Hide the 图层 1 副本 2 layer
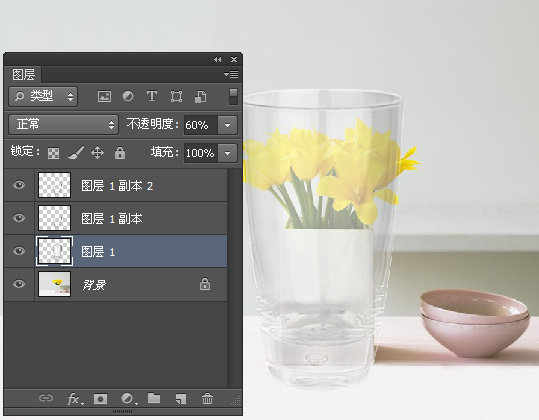 (19, 185)
